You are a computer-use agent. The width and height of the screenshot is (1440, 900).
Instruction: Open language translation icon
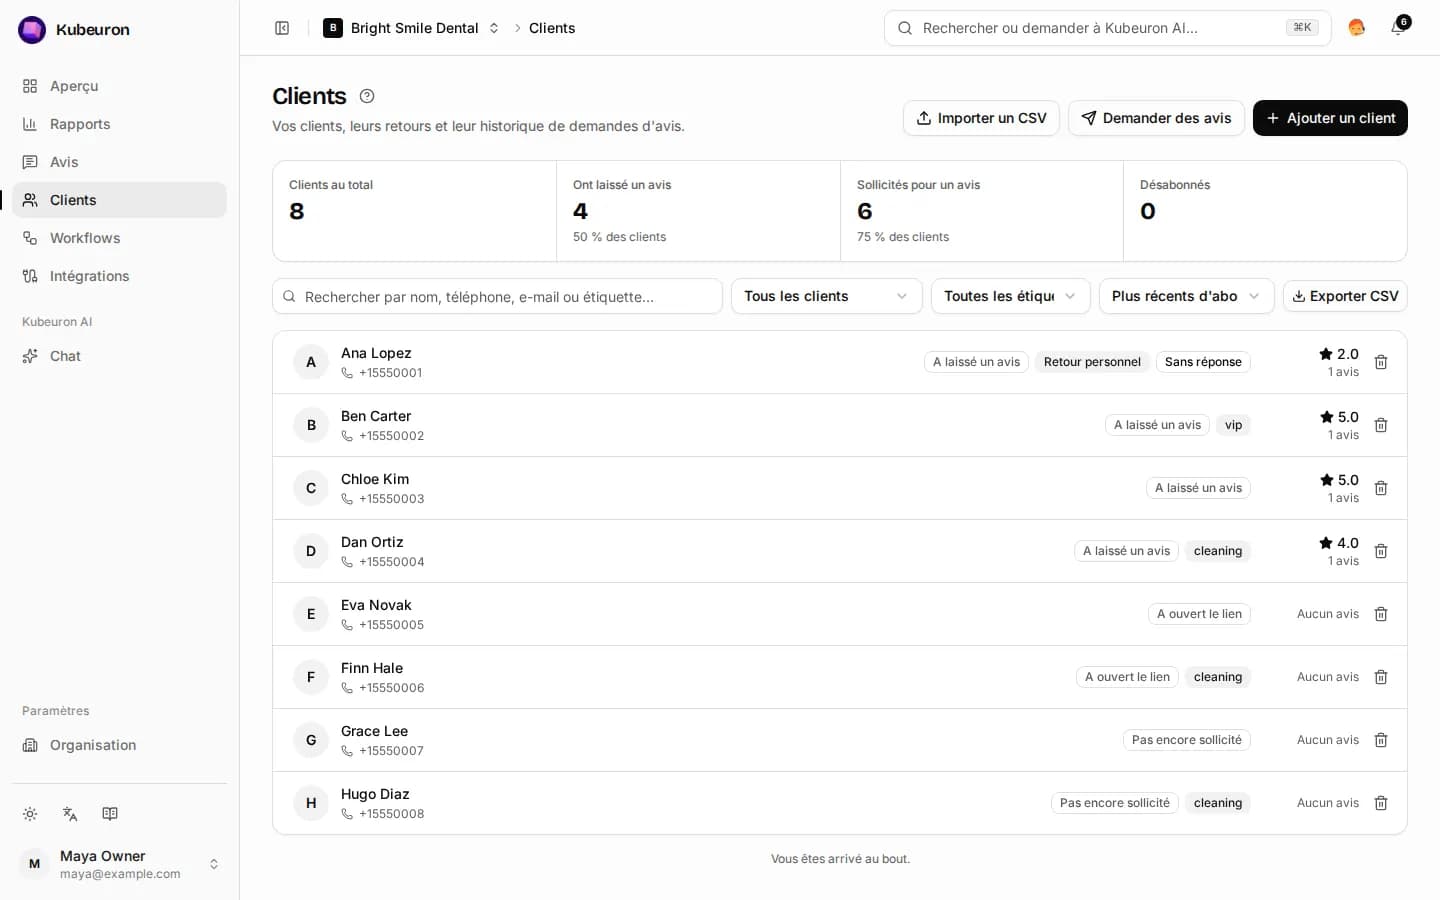tap(70, 814)
